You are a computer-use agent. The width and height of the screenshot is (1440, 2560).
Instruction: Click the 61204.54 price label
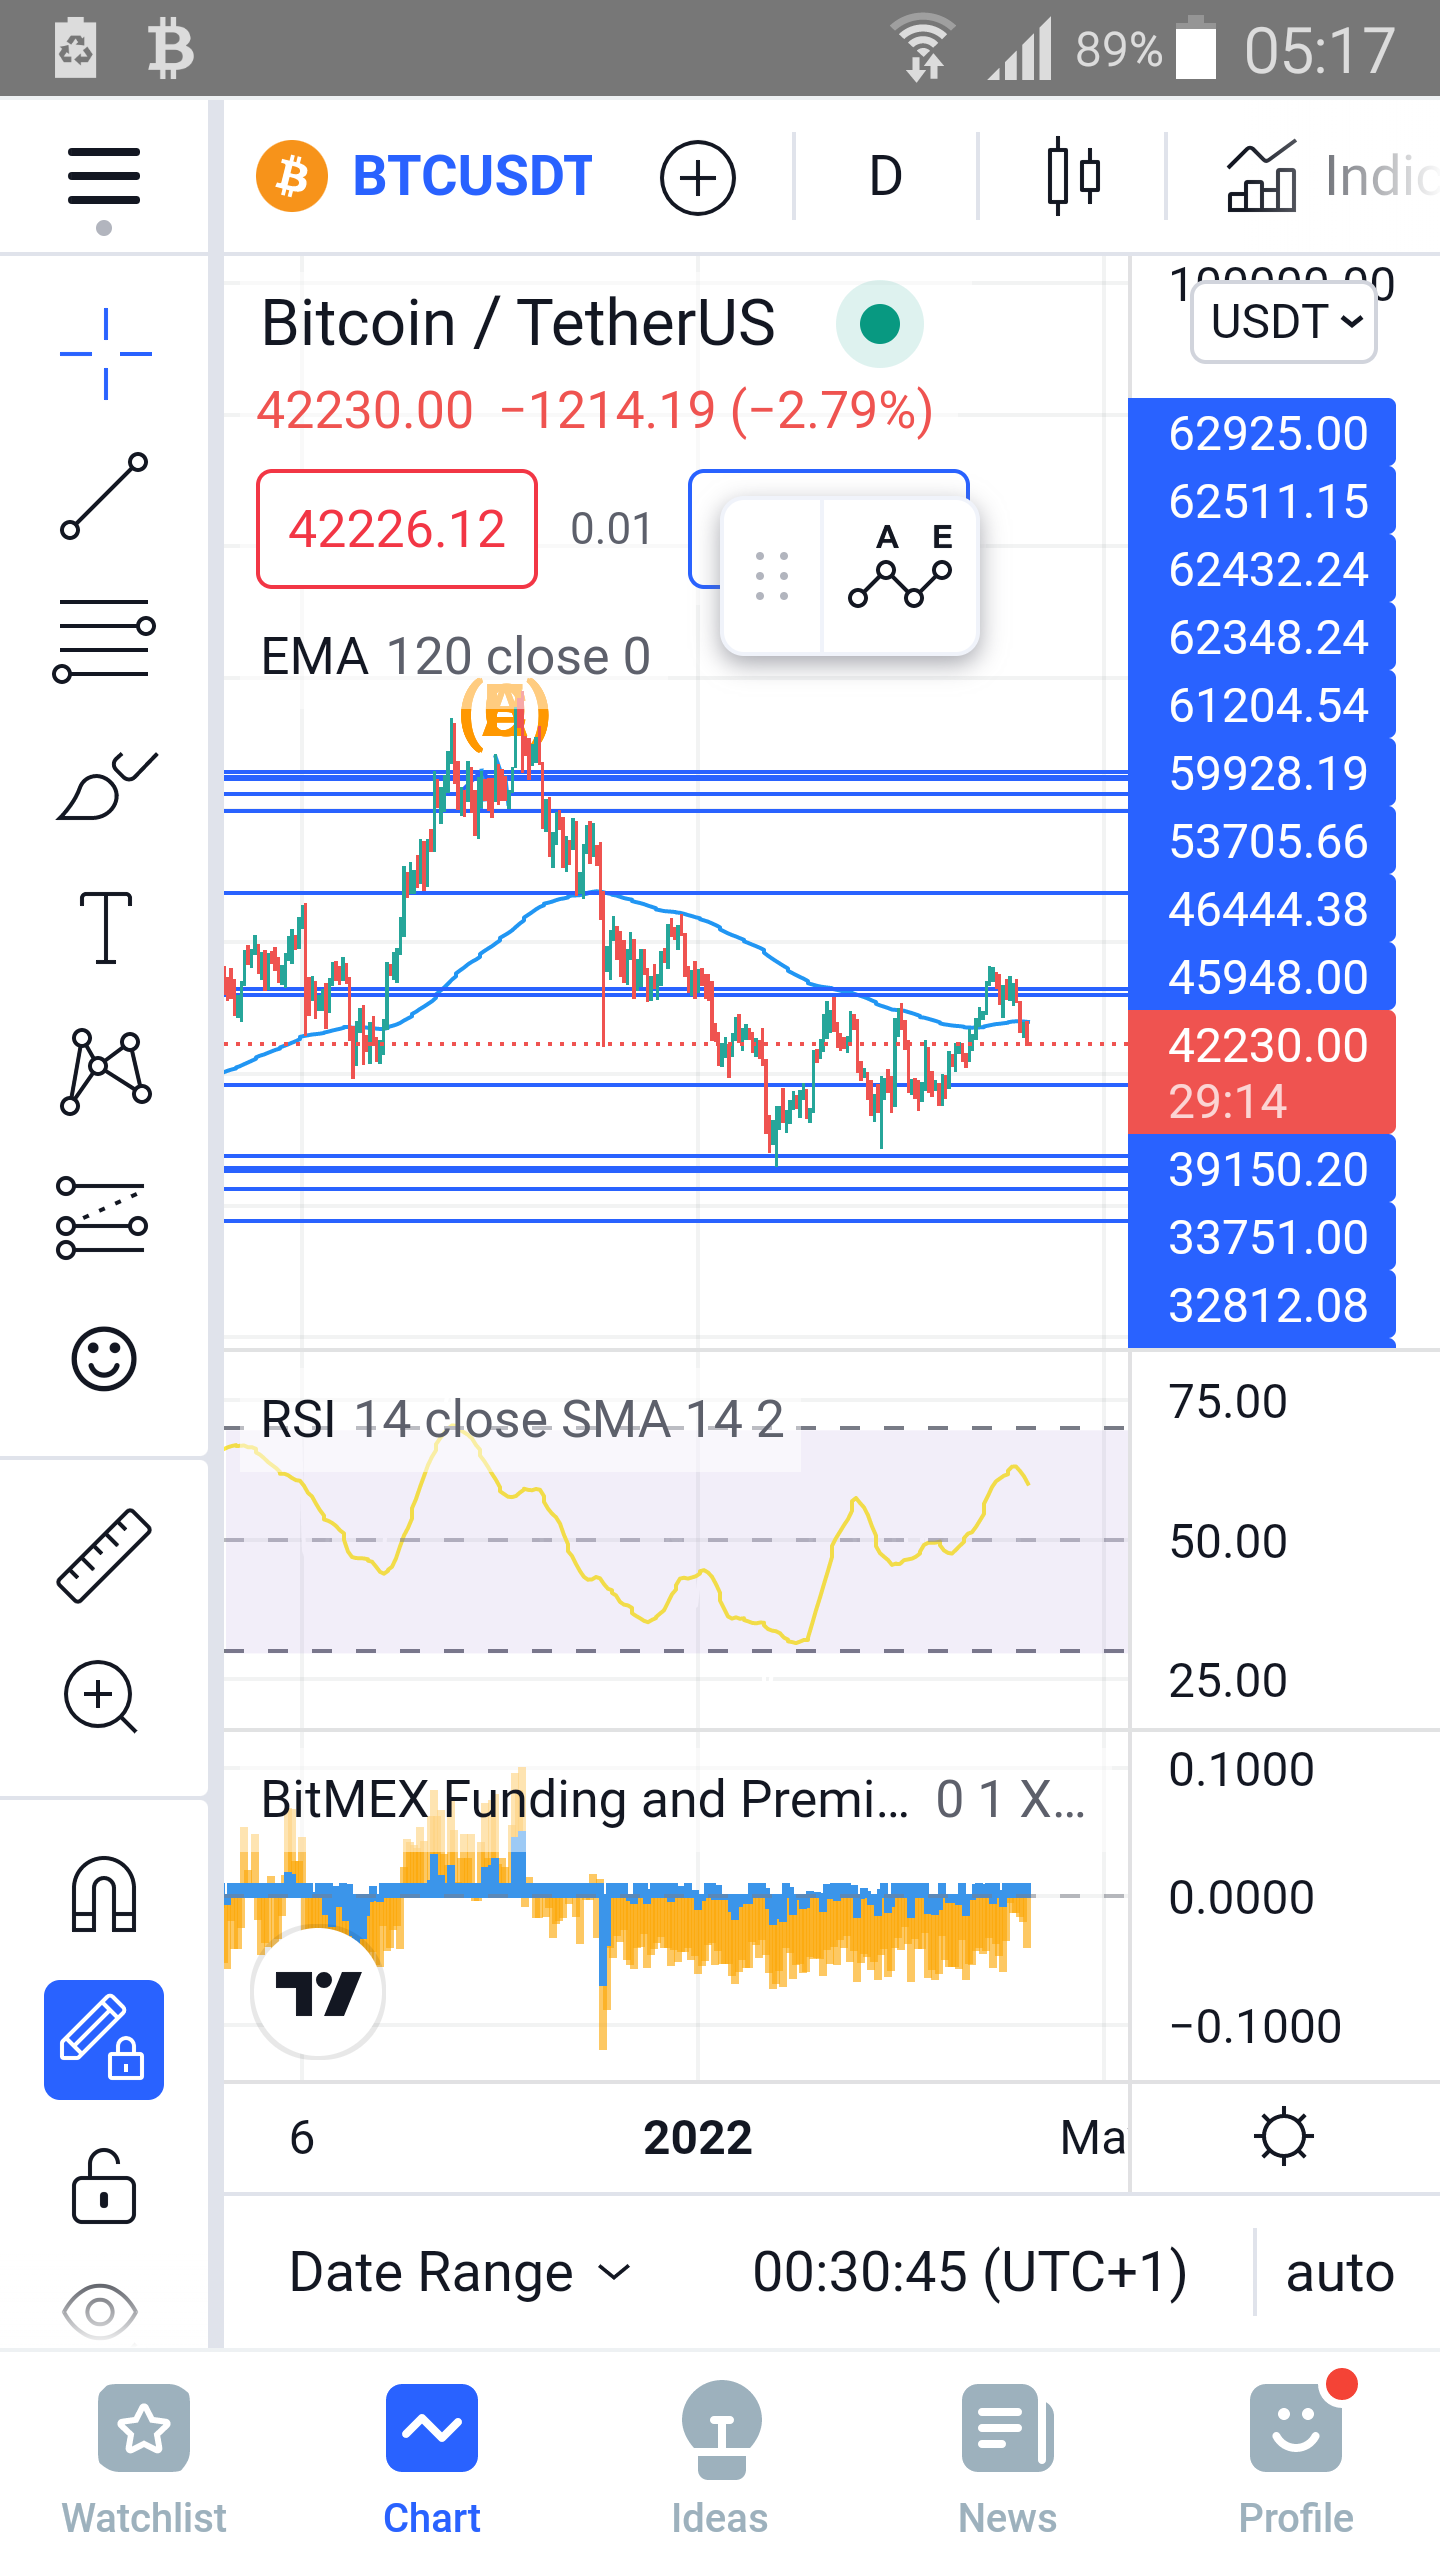pyautogui.click(x=1262, y=705)
